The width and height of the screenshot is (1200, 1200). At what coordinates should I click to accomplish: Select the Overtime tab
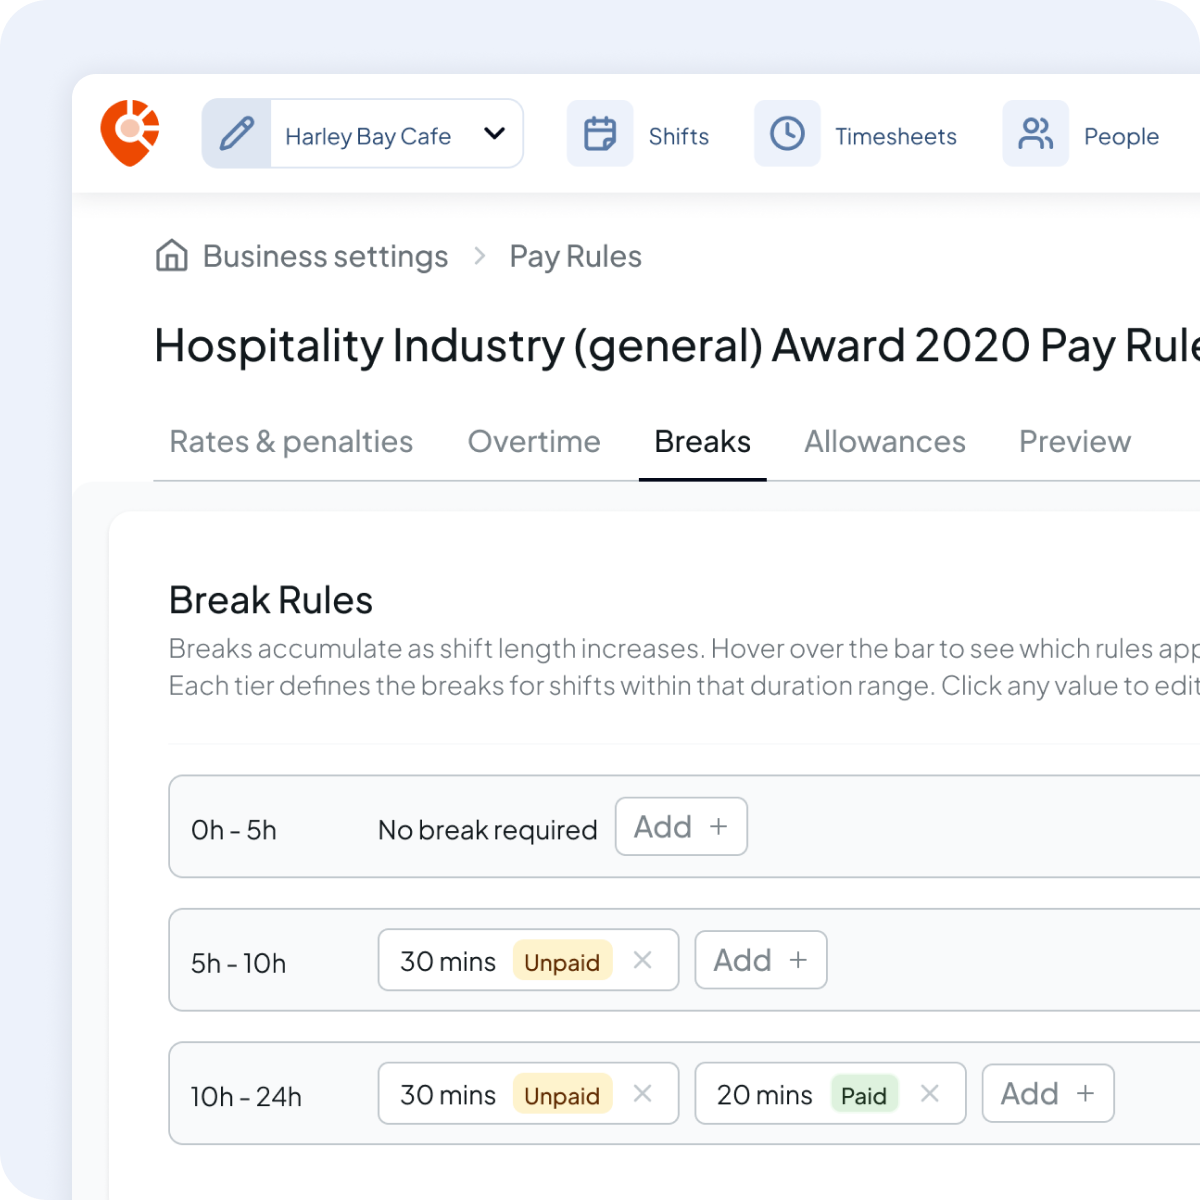[x=534, y=441]
